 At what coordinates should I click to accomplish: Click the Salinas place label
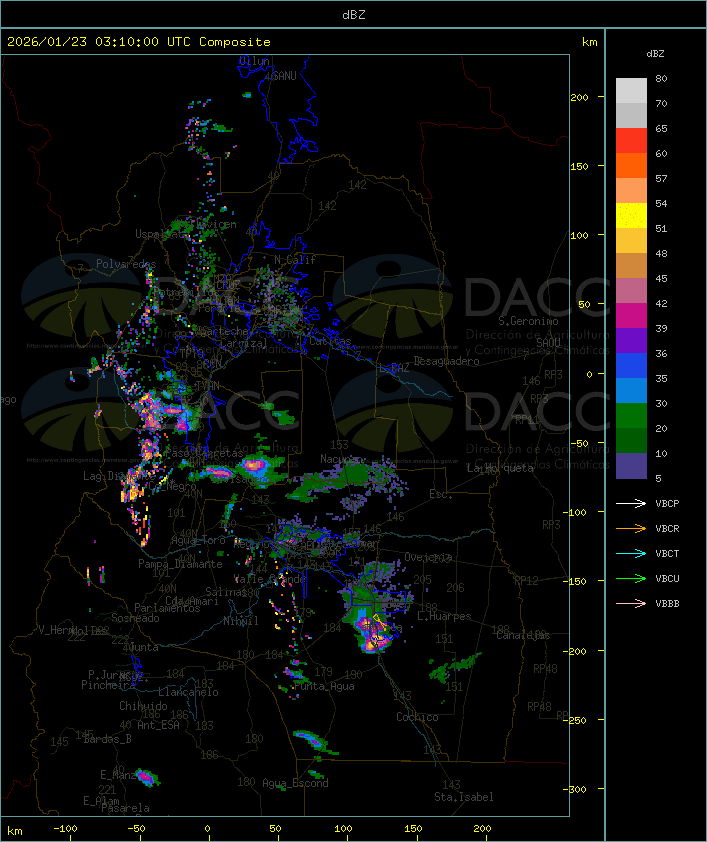pyautogui.click(x=225, y=592)
